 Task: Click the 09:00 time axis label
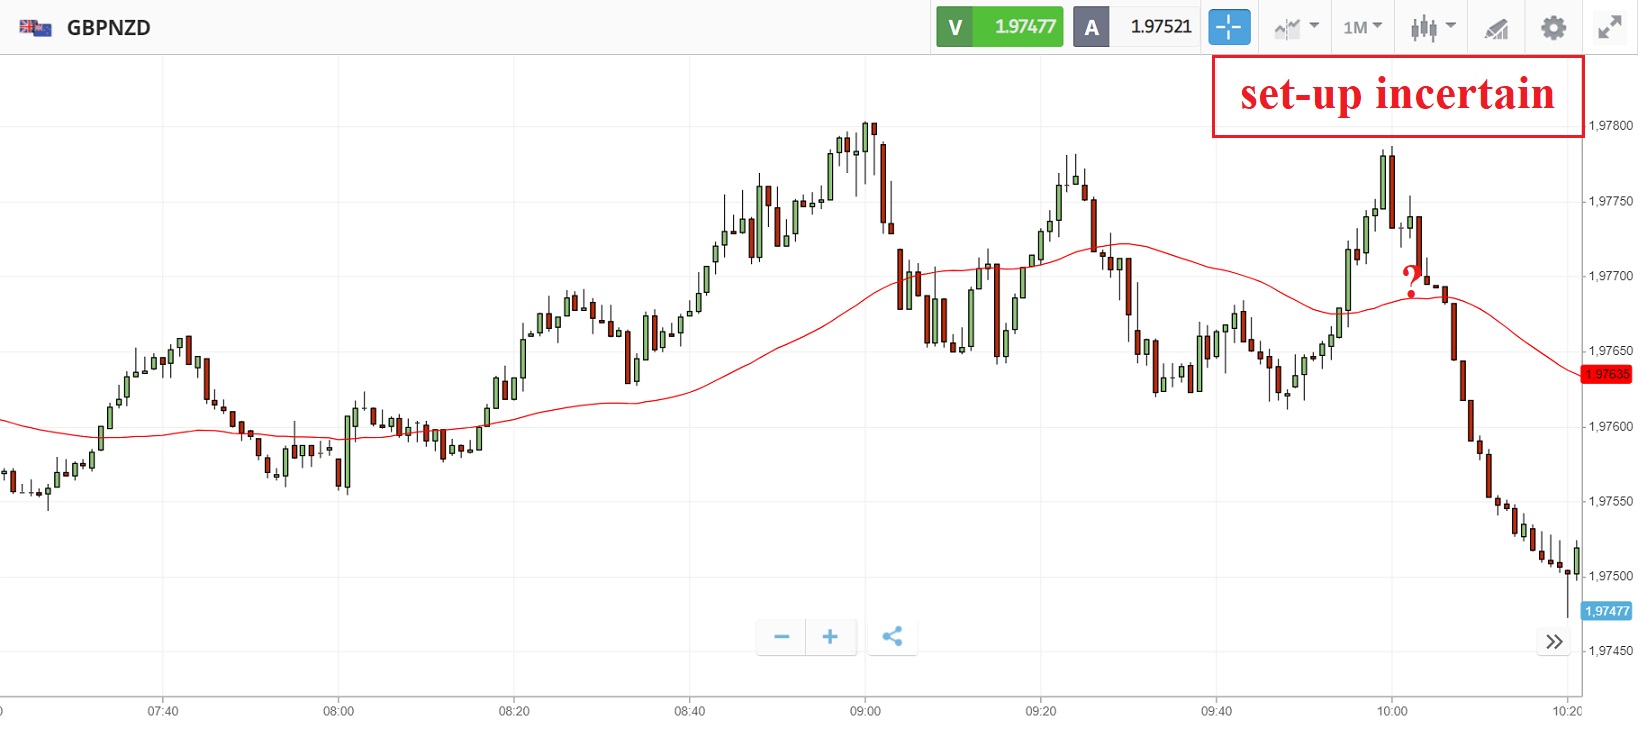[865, 711]
